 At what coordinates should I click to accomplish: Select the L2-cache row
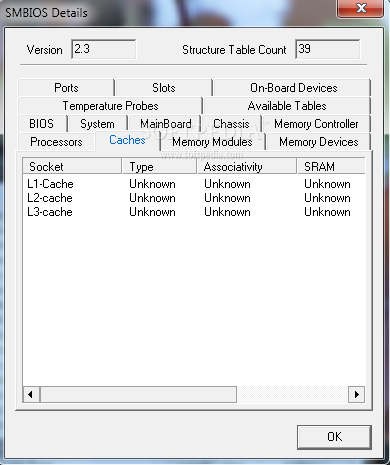[194, 198]
